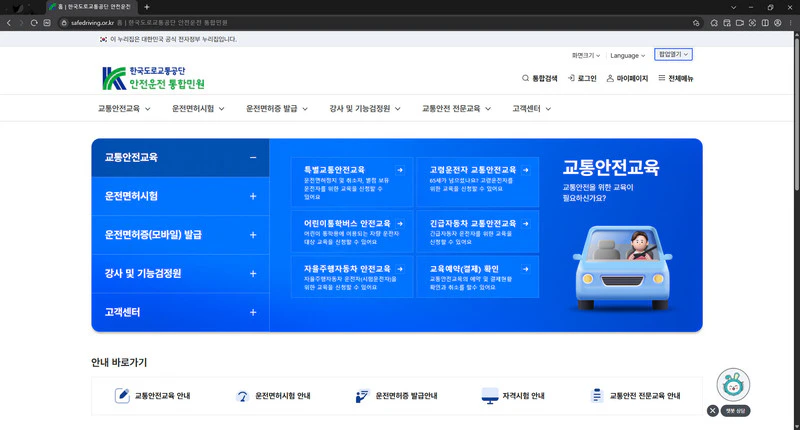The width and height of the screenshot is (800, 430).
Task: Expand the 고객센터 navigation menu
Action: (532, 109)
